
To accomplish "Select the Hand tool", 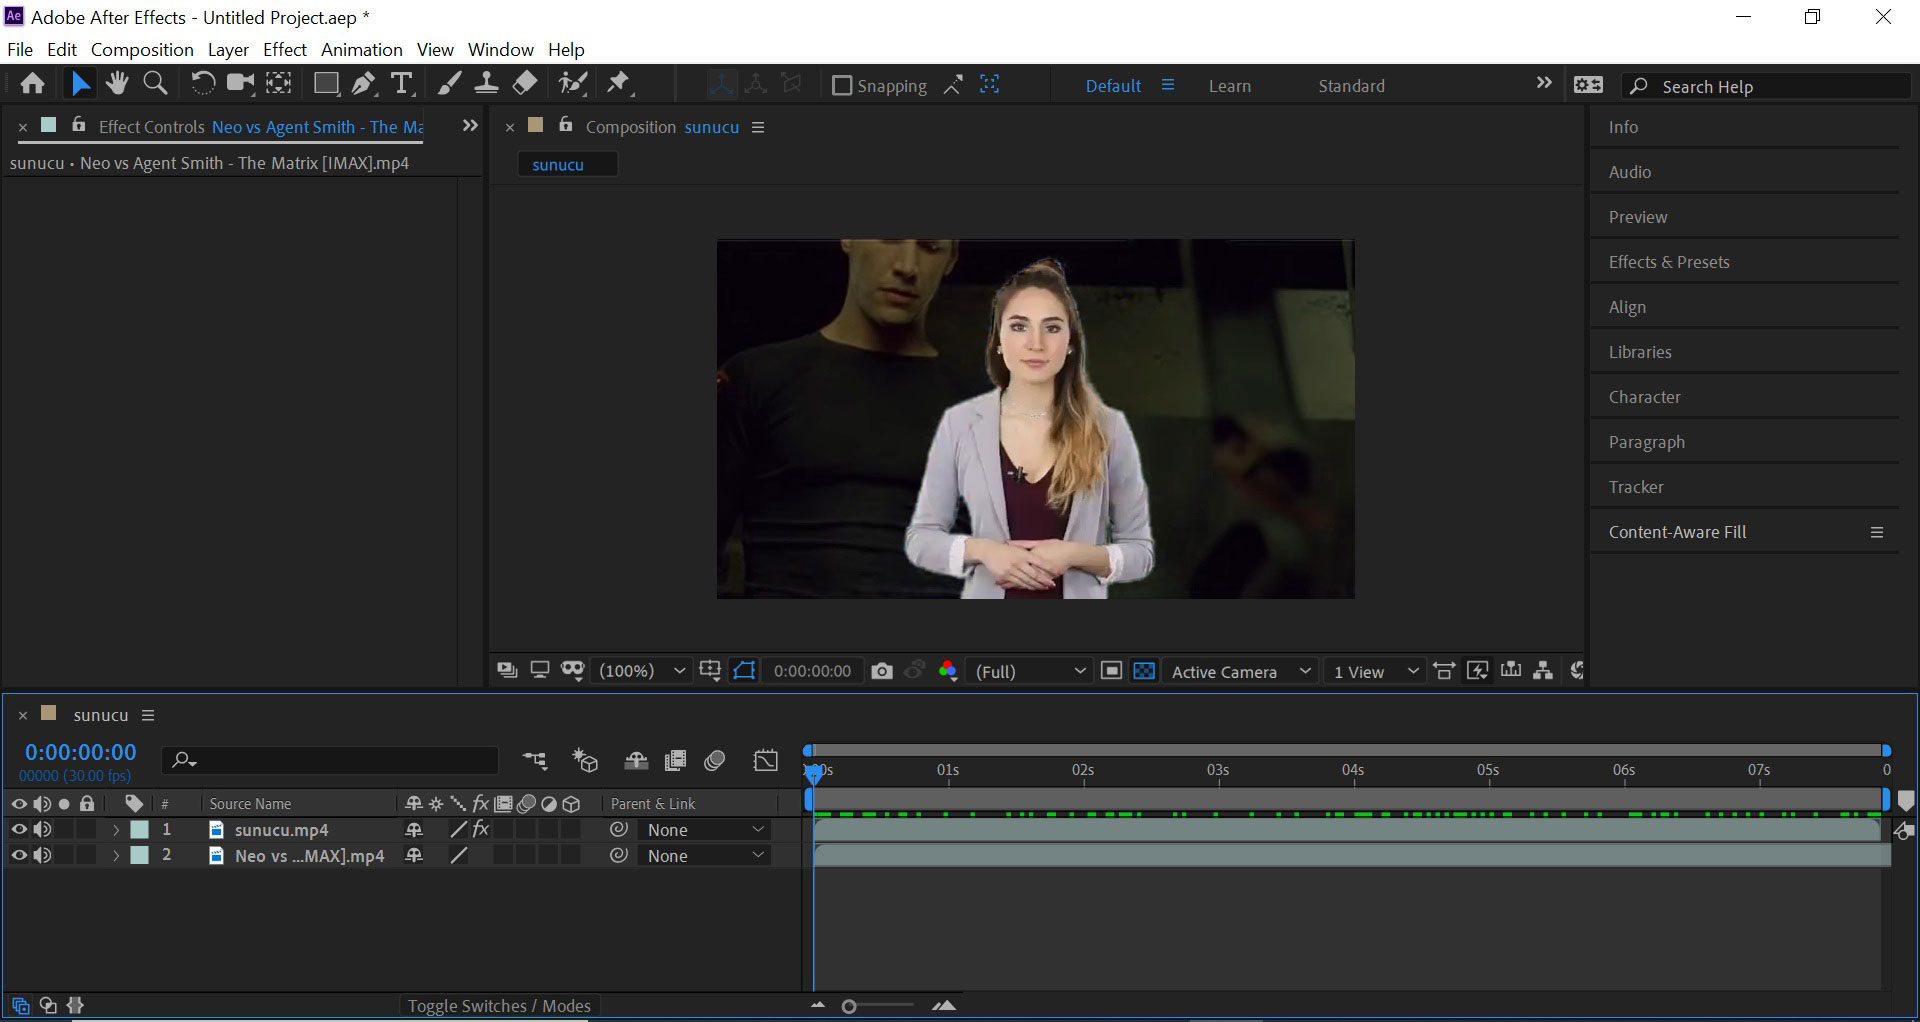I will [x=117, y=84].
